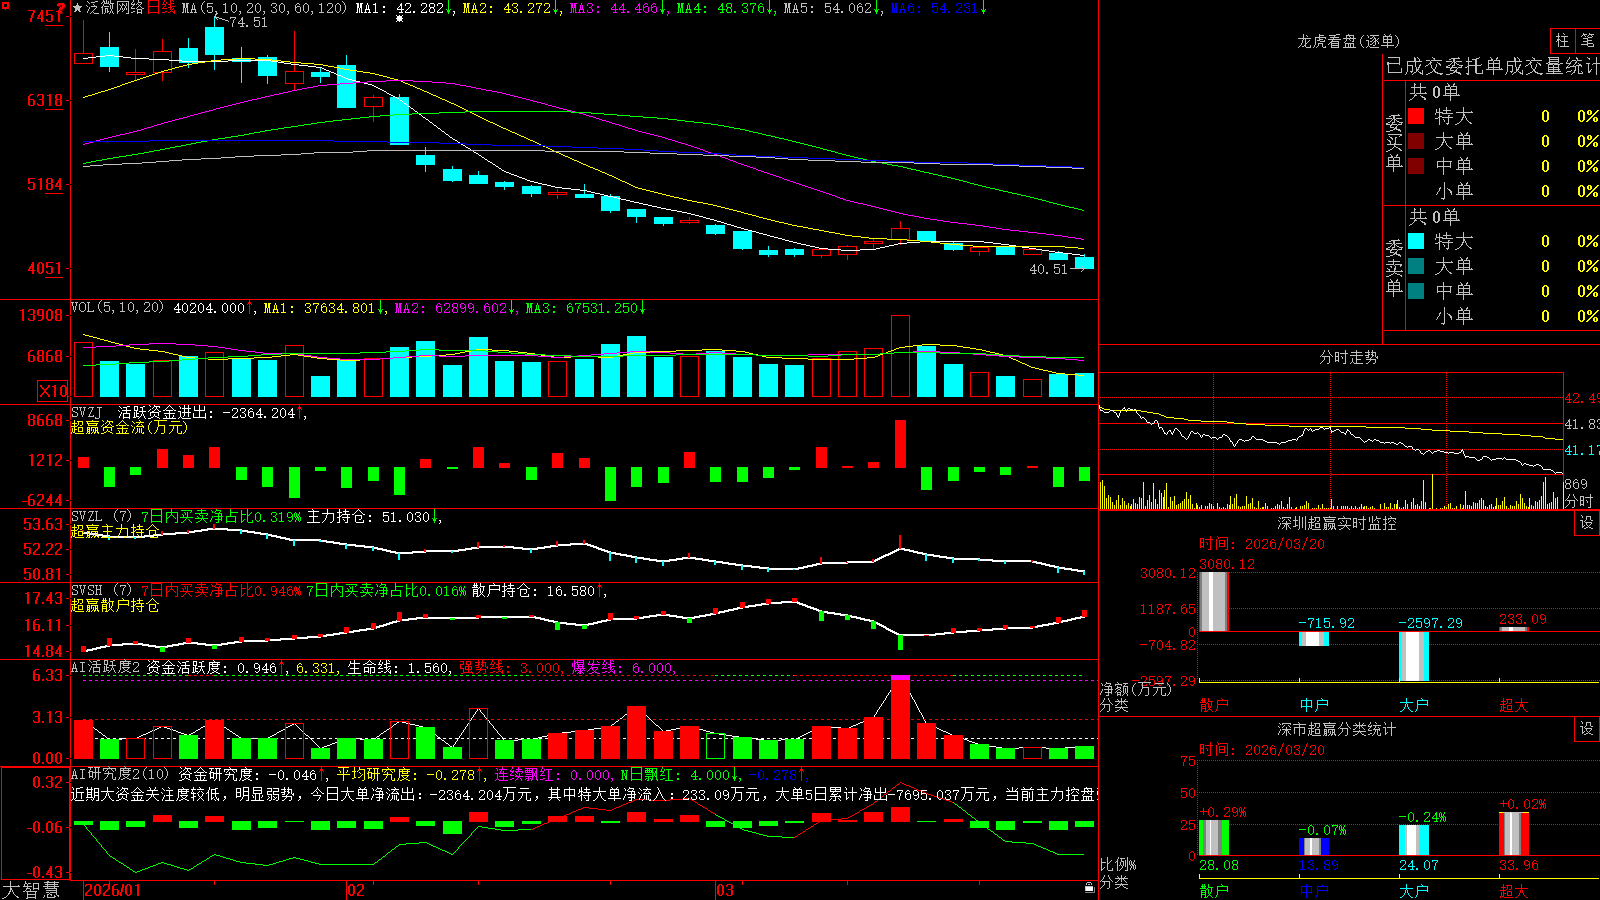Viewport: 1600px width, 900px height.
Task: Open MA(5,10,20,30,60,120) parameter settings
Action: coord(264,8)
